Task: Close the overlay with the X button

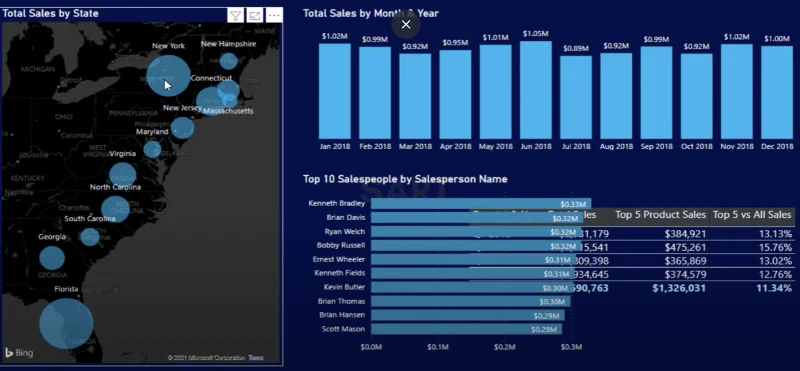Action: click(x=406, y=24)
